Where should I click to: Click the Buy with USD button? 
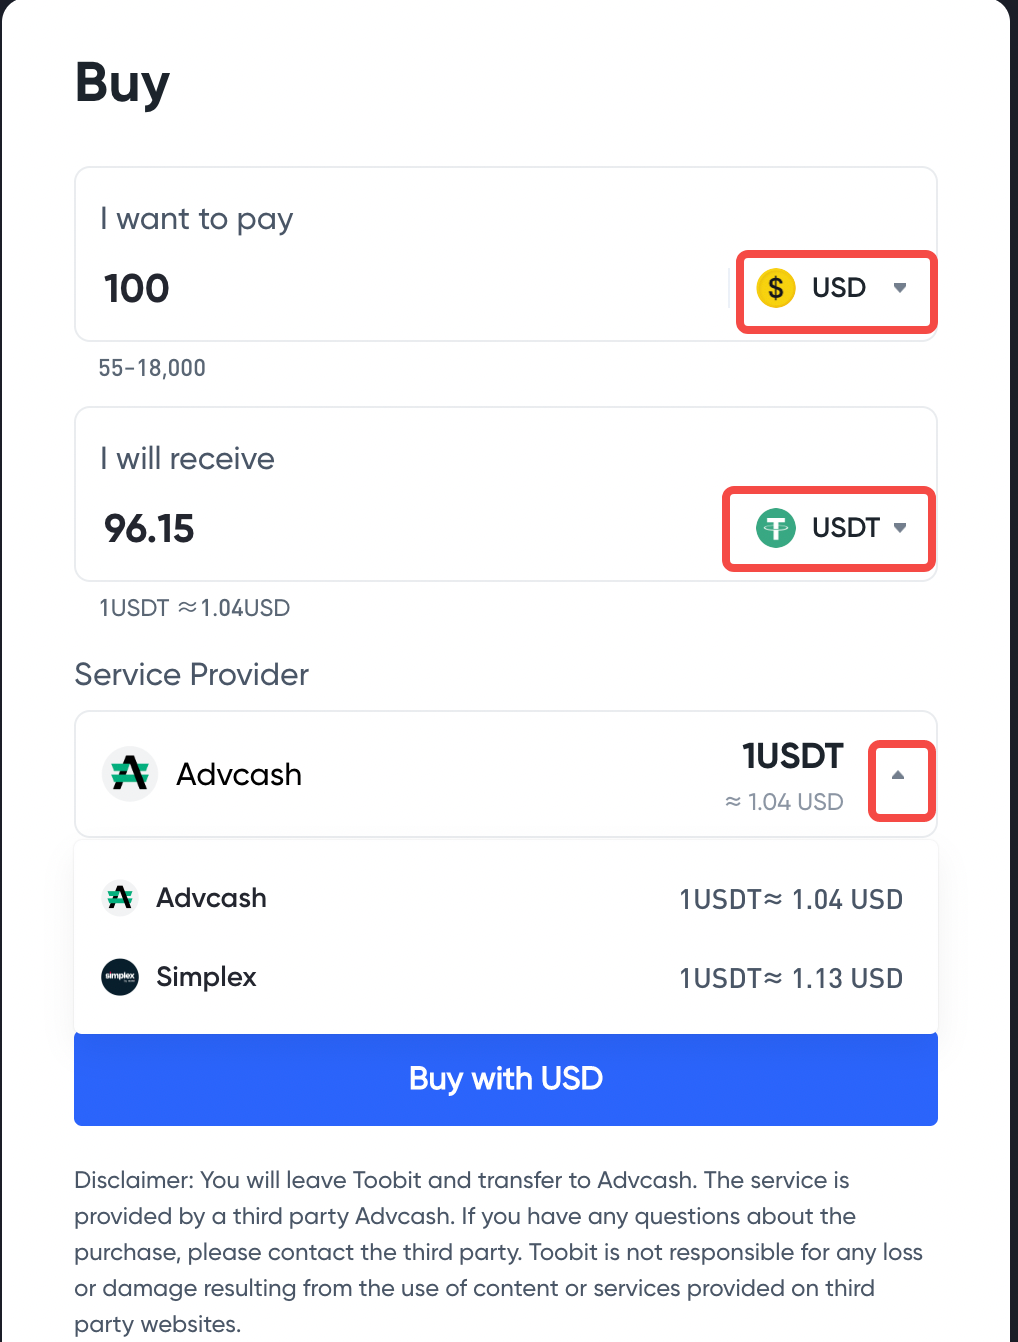[x=506, y=1079]
